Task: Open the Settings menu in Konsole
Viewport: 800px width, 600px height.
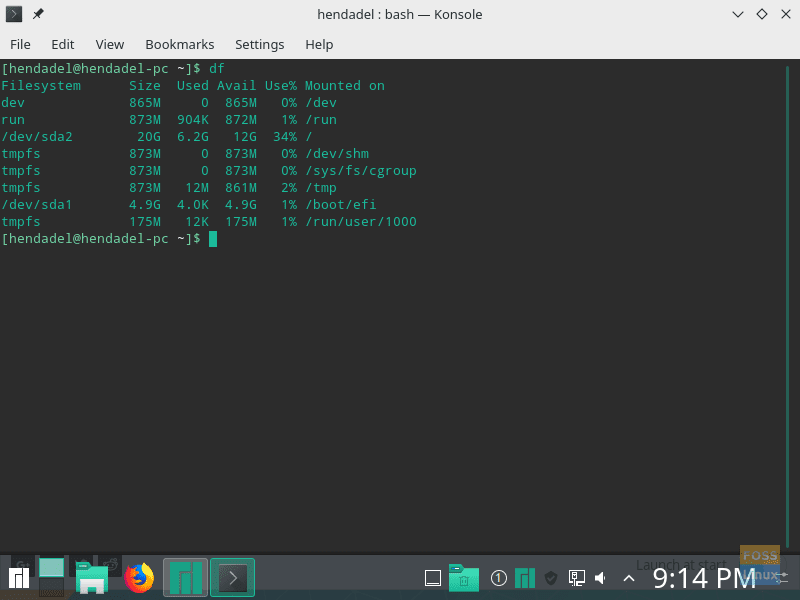Action: click(x=260, y=44)
